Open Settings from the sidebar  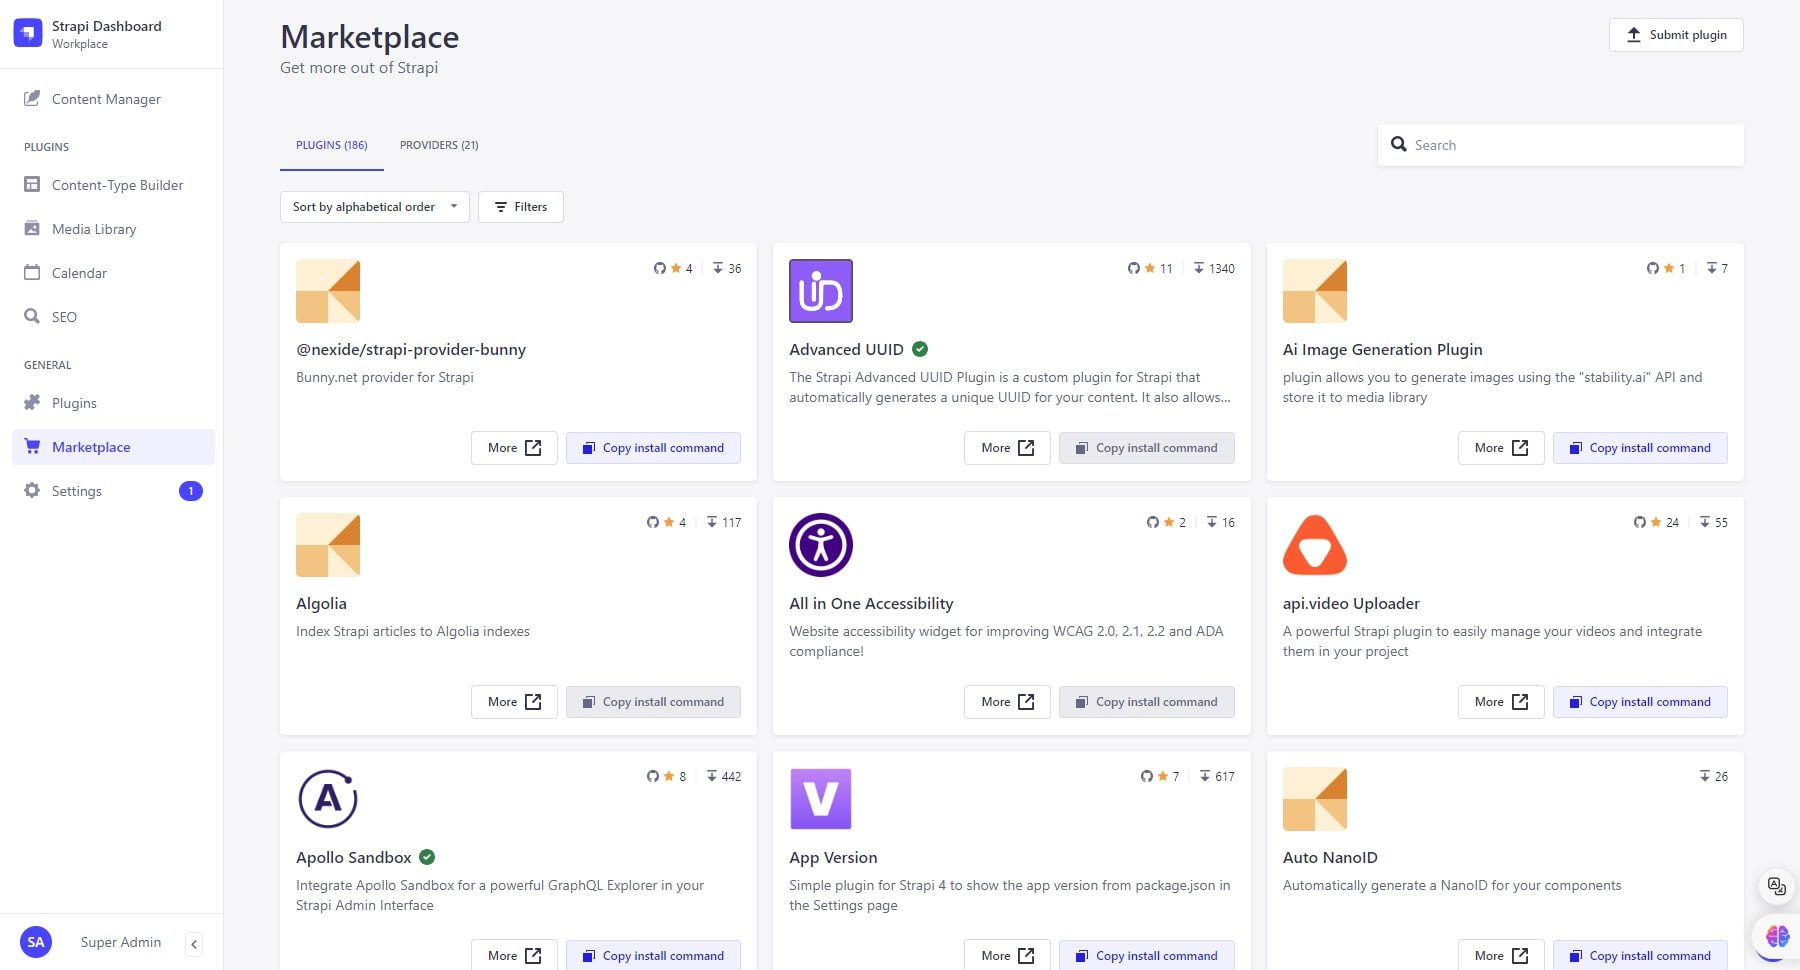coord(76,490)
